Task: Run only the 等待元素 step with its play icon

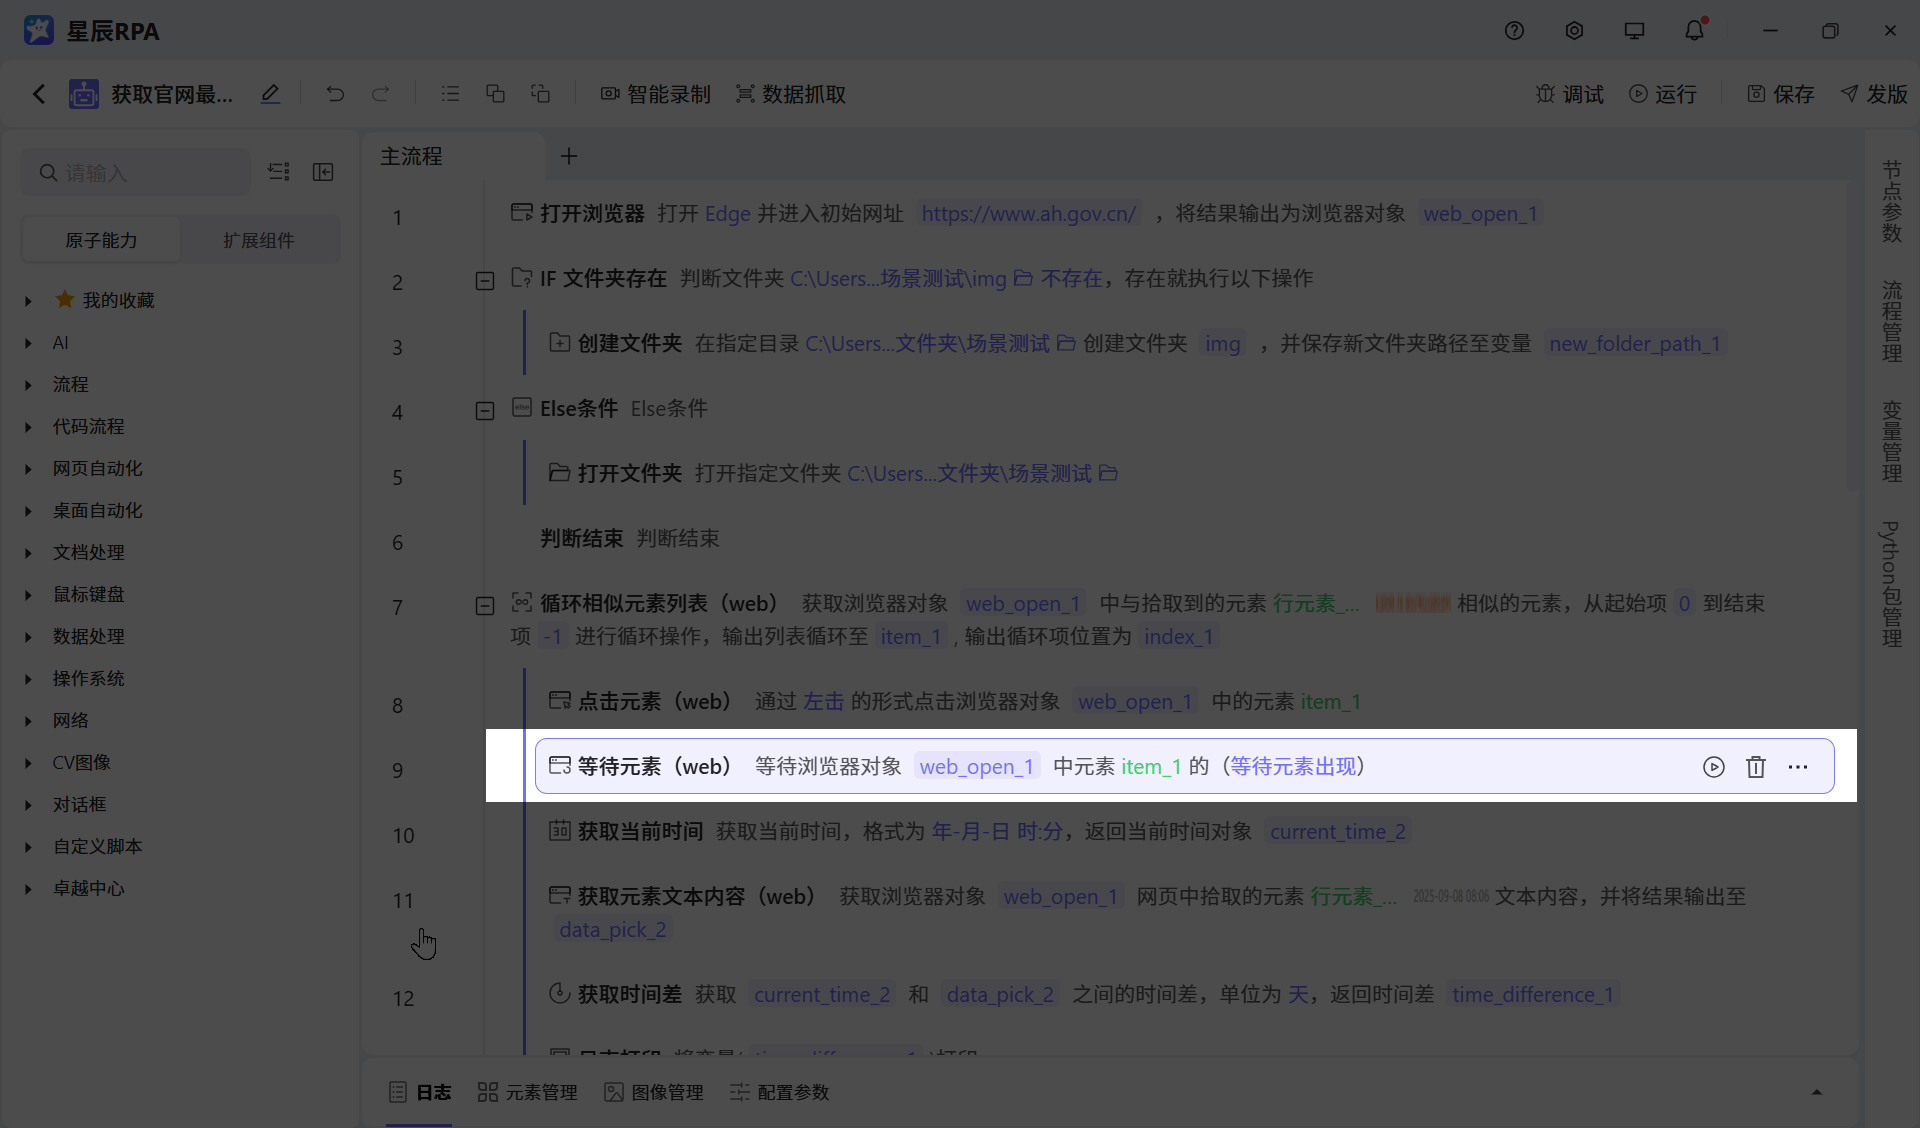Action: (1713, 766)
